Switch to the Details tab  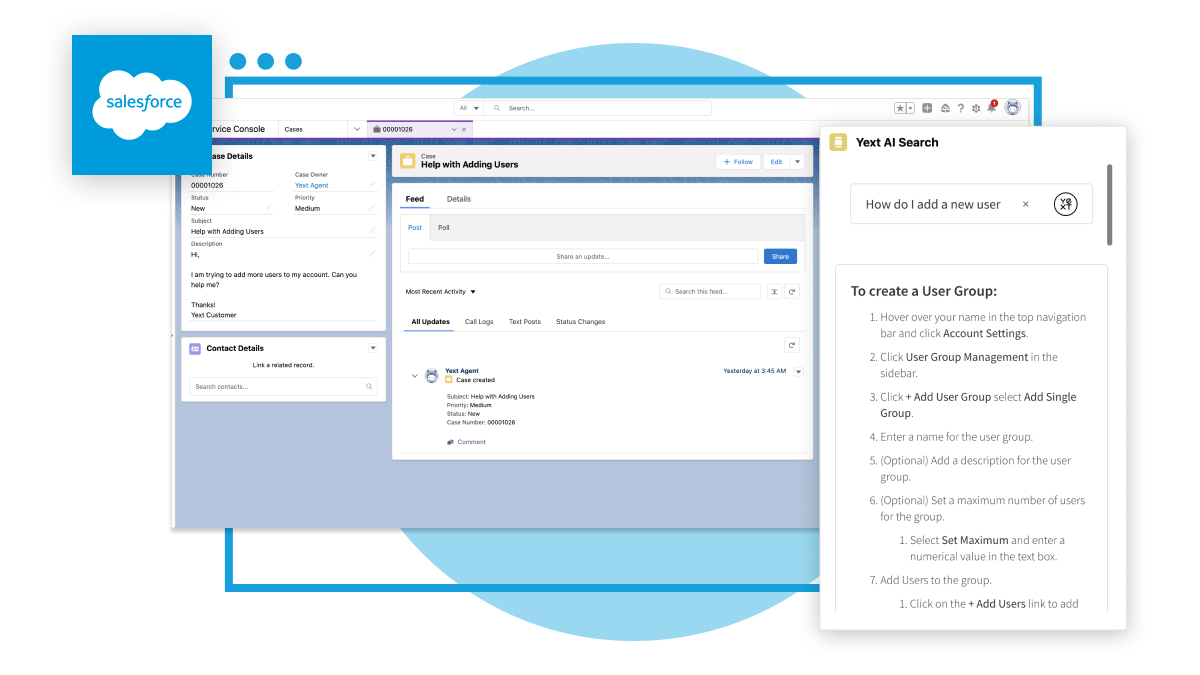(x=459, y=199)
